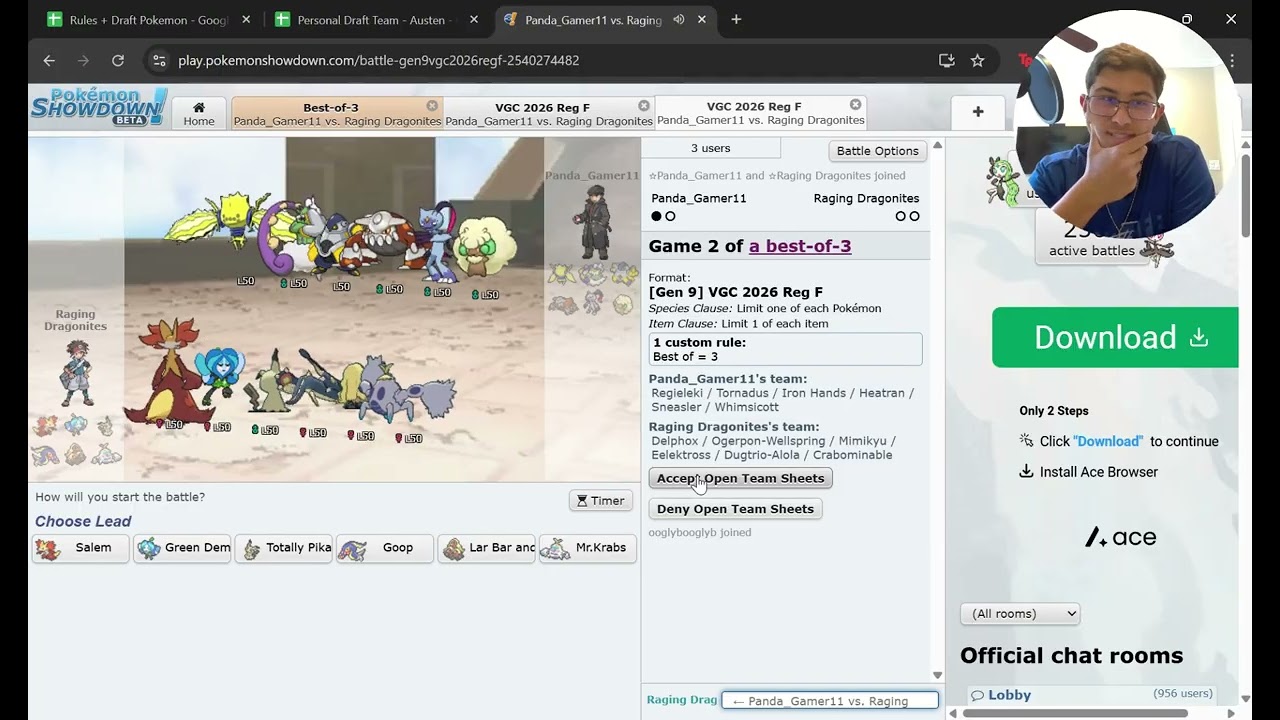
Task: Open the Showdown Home tab
Action: click(x=199, y=113)
